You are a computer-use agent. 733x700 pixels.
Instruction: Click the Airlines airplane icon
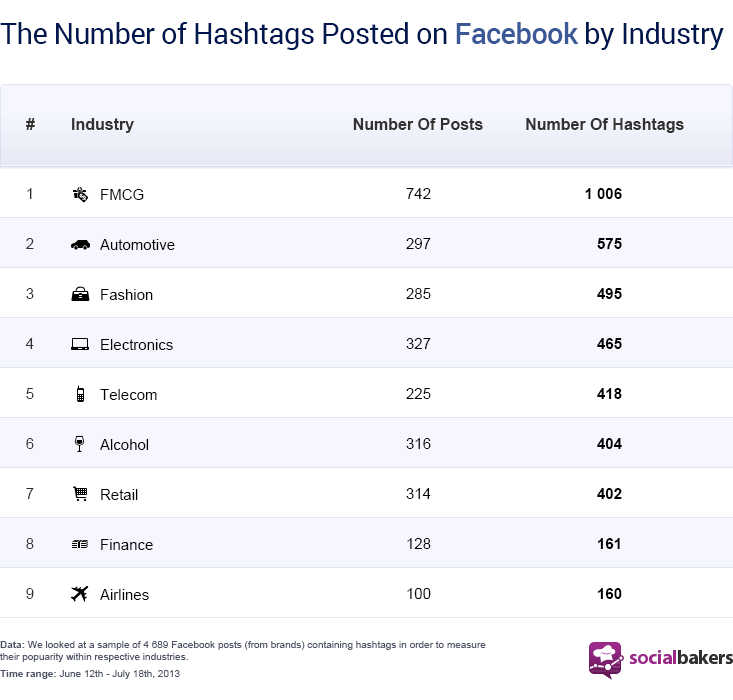(80, 594)
